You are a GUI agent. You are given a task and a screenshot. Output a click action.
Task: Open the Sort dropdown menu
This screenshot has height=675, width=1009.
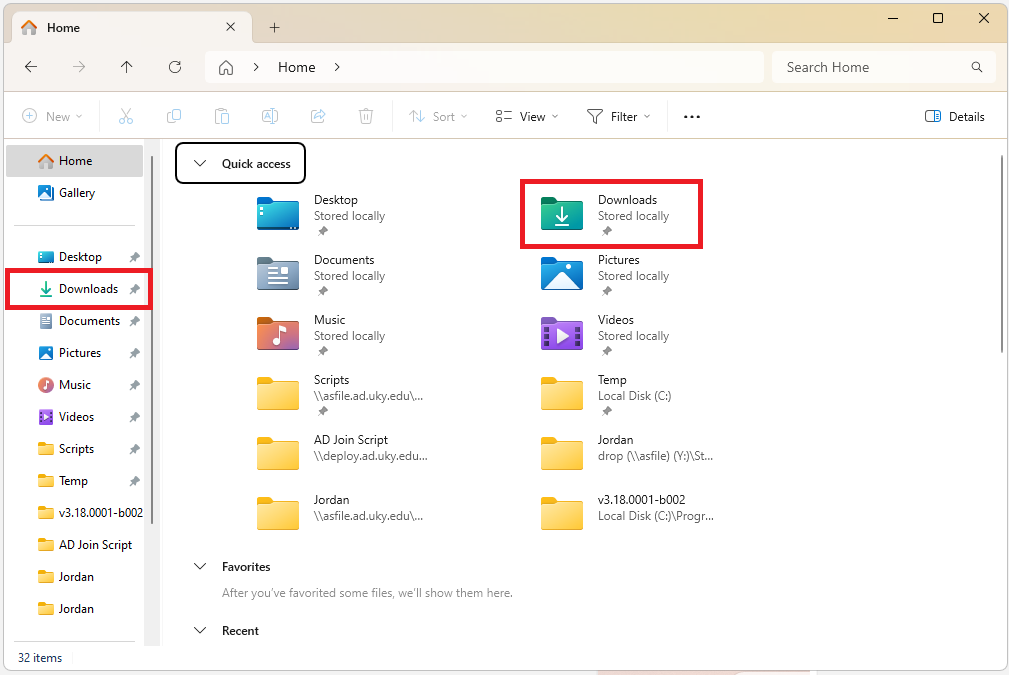[x=434, y=116]
